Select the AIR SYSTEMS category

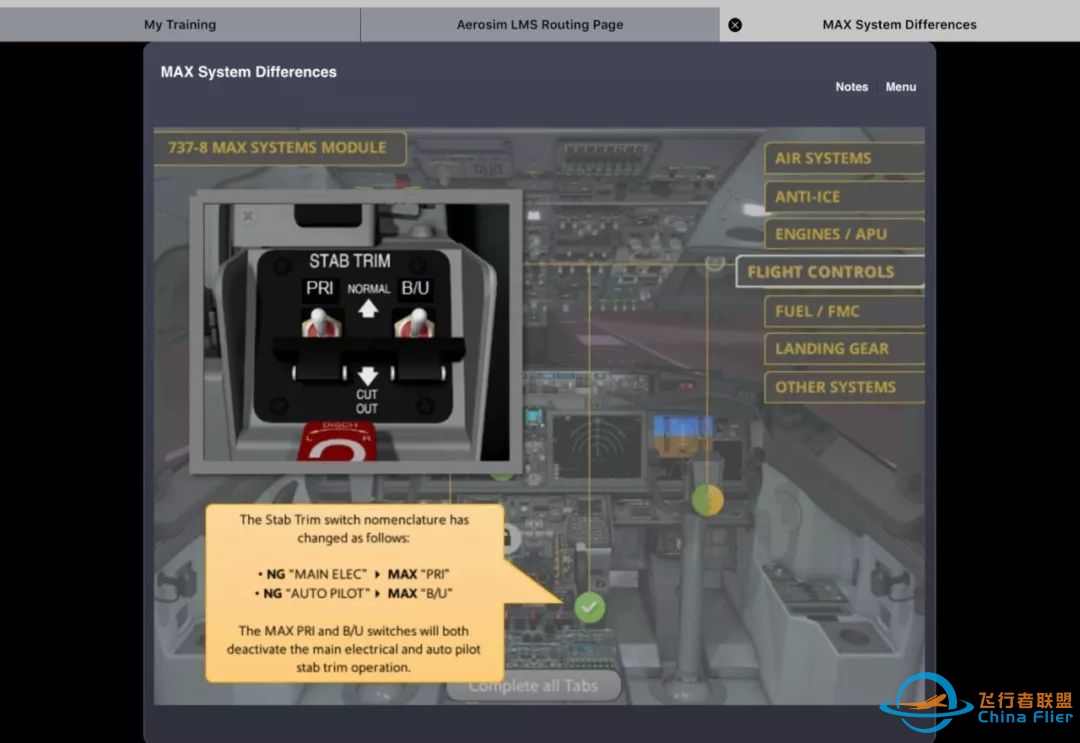(x=844, y=158)
